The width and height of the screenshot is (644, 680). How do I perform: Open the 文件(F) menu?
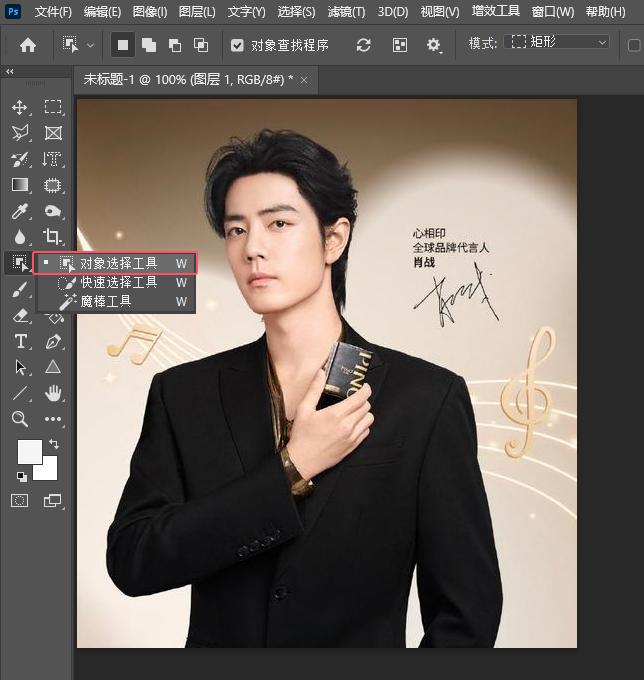point(53,12)
